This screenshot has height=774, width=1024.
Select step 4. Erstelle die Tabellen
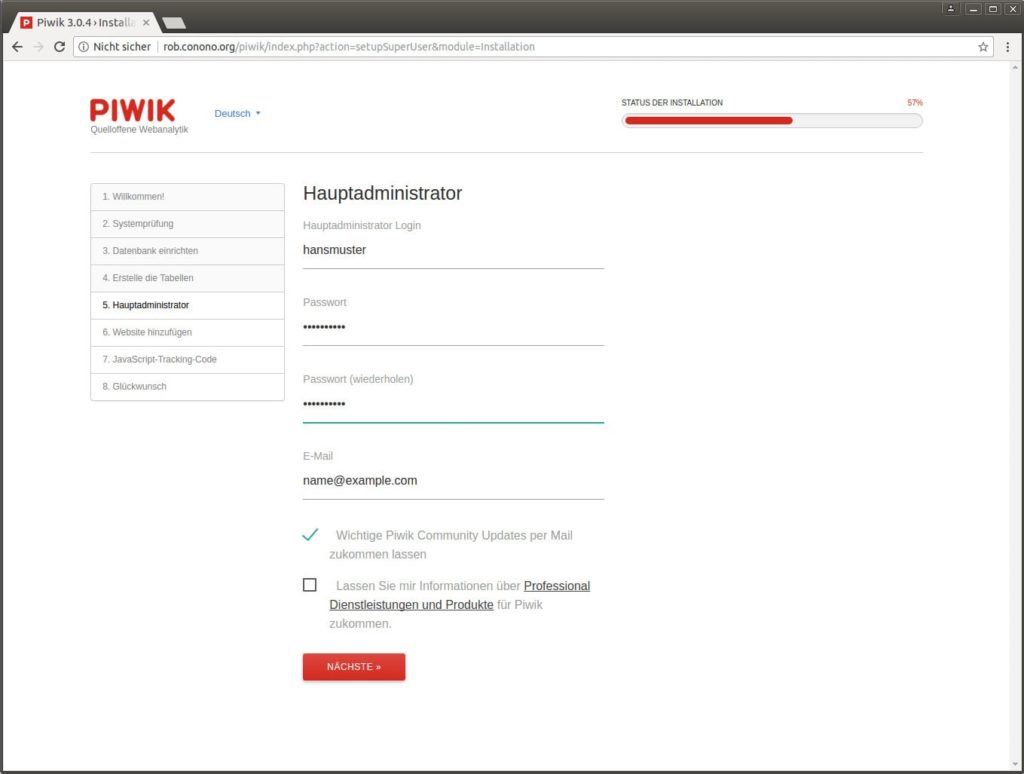pos(187,278)
